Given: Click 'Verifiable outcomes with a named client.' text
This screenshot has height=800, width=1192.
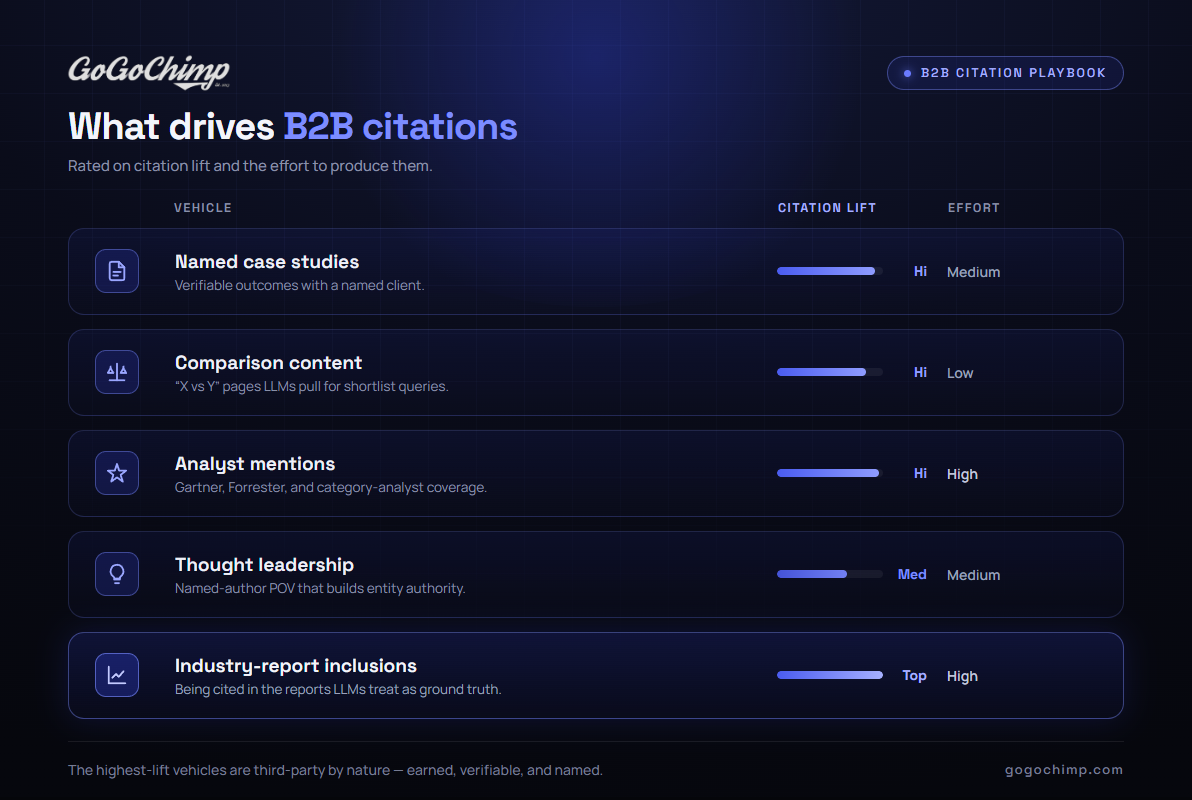Looking at the screenshot, I should [300, 285].
